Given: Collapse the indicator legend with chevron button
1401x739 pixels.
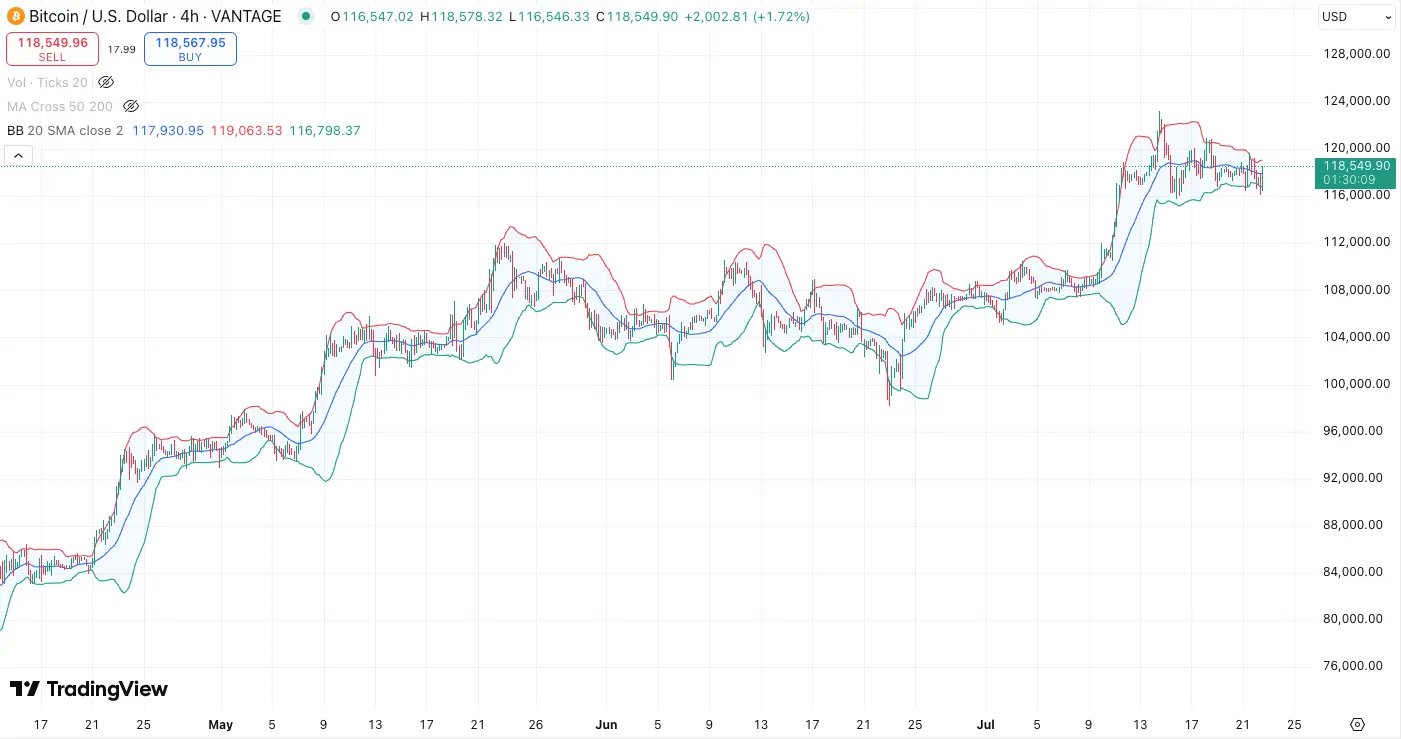Looking at the screenshot, I should point(18,155).
